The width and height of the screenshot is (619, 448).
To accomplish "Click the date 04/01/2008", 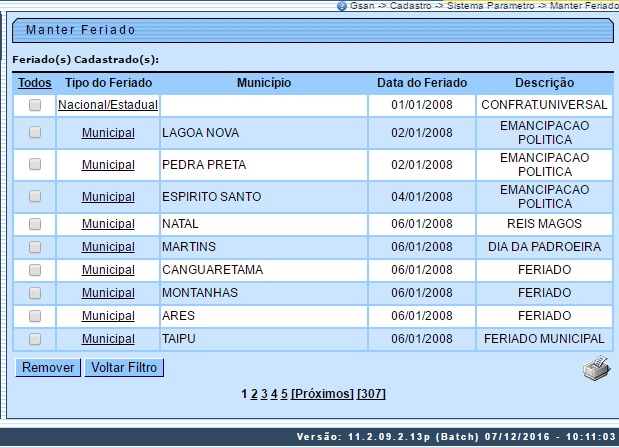I will [422, 197].
